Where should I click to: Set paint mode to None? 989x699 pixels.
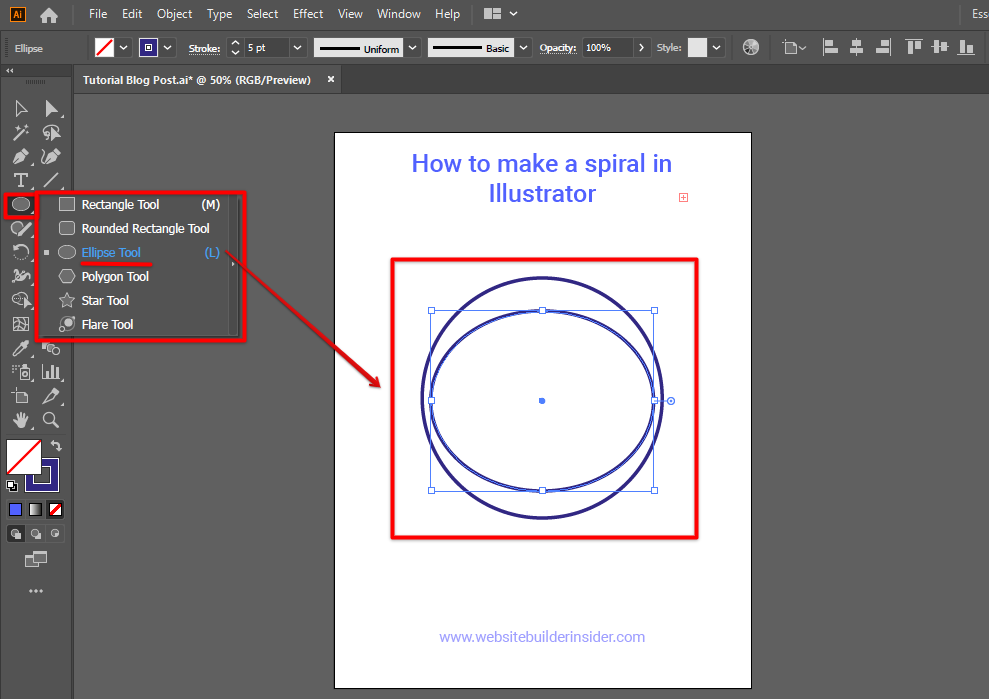(56, 509)
